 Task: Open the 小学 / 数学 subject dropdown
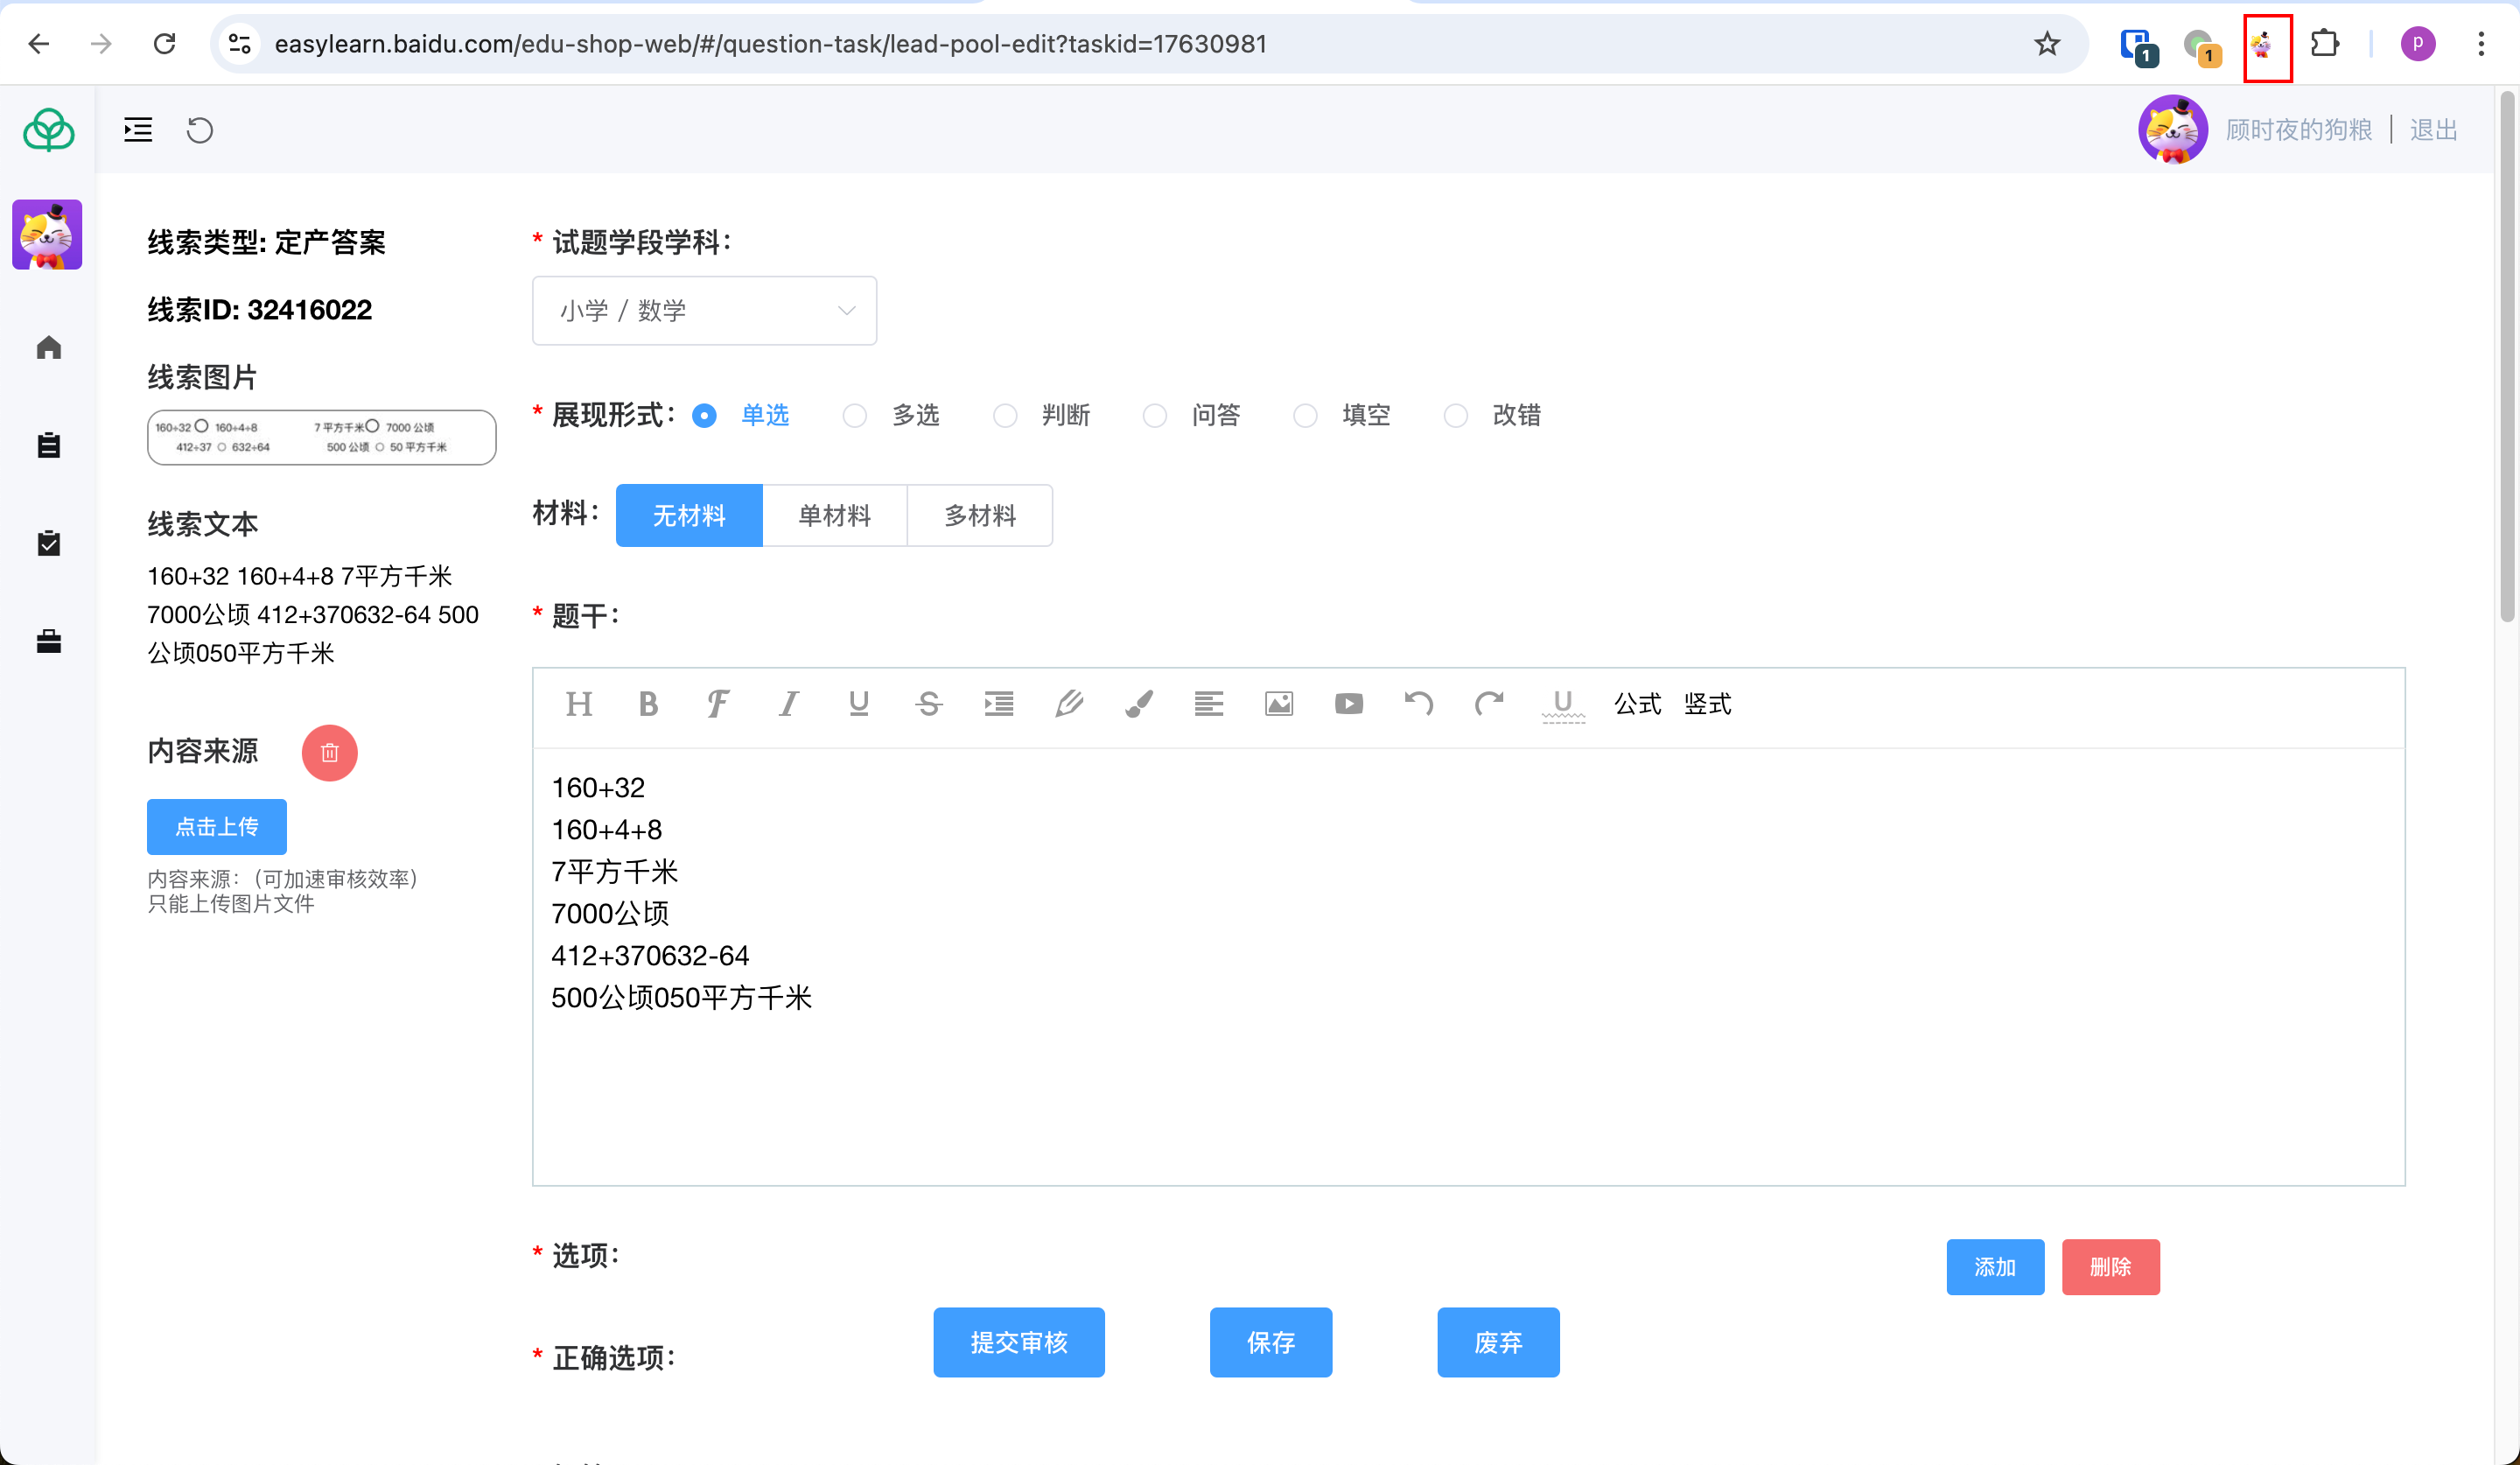704,311
